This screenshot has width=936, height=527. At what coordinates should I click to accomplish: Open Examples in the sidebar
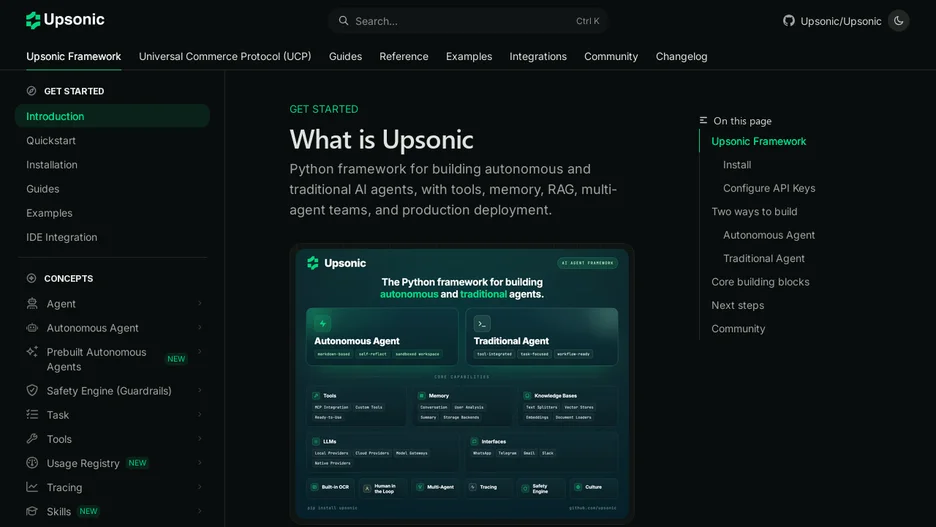pos(49,212)
